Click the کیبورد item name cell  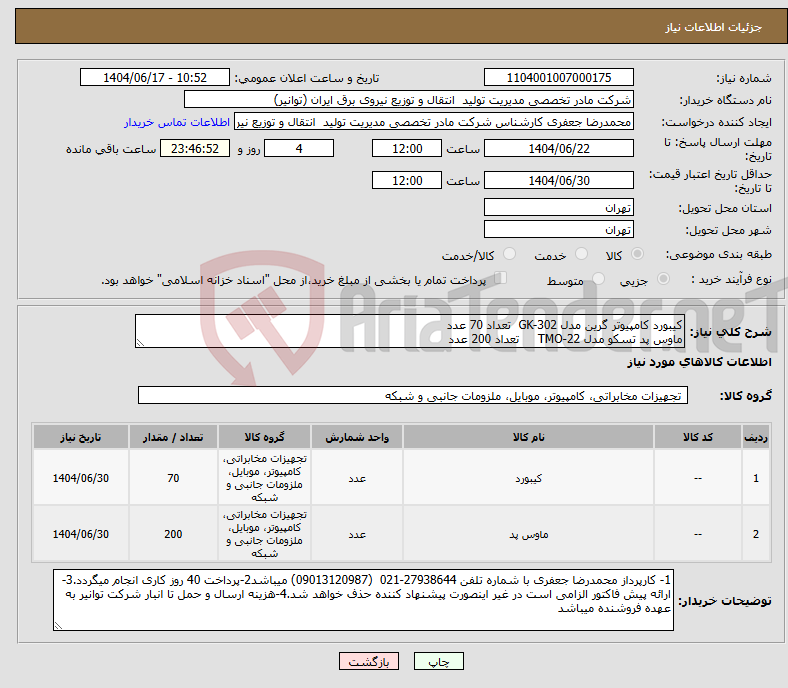coord(528,477)
